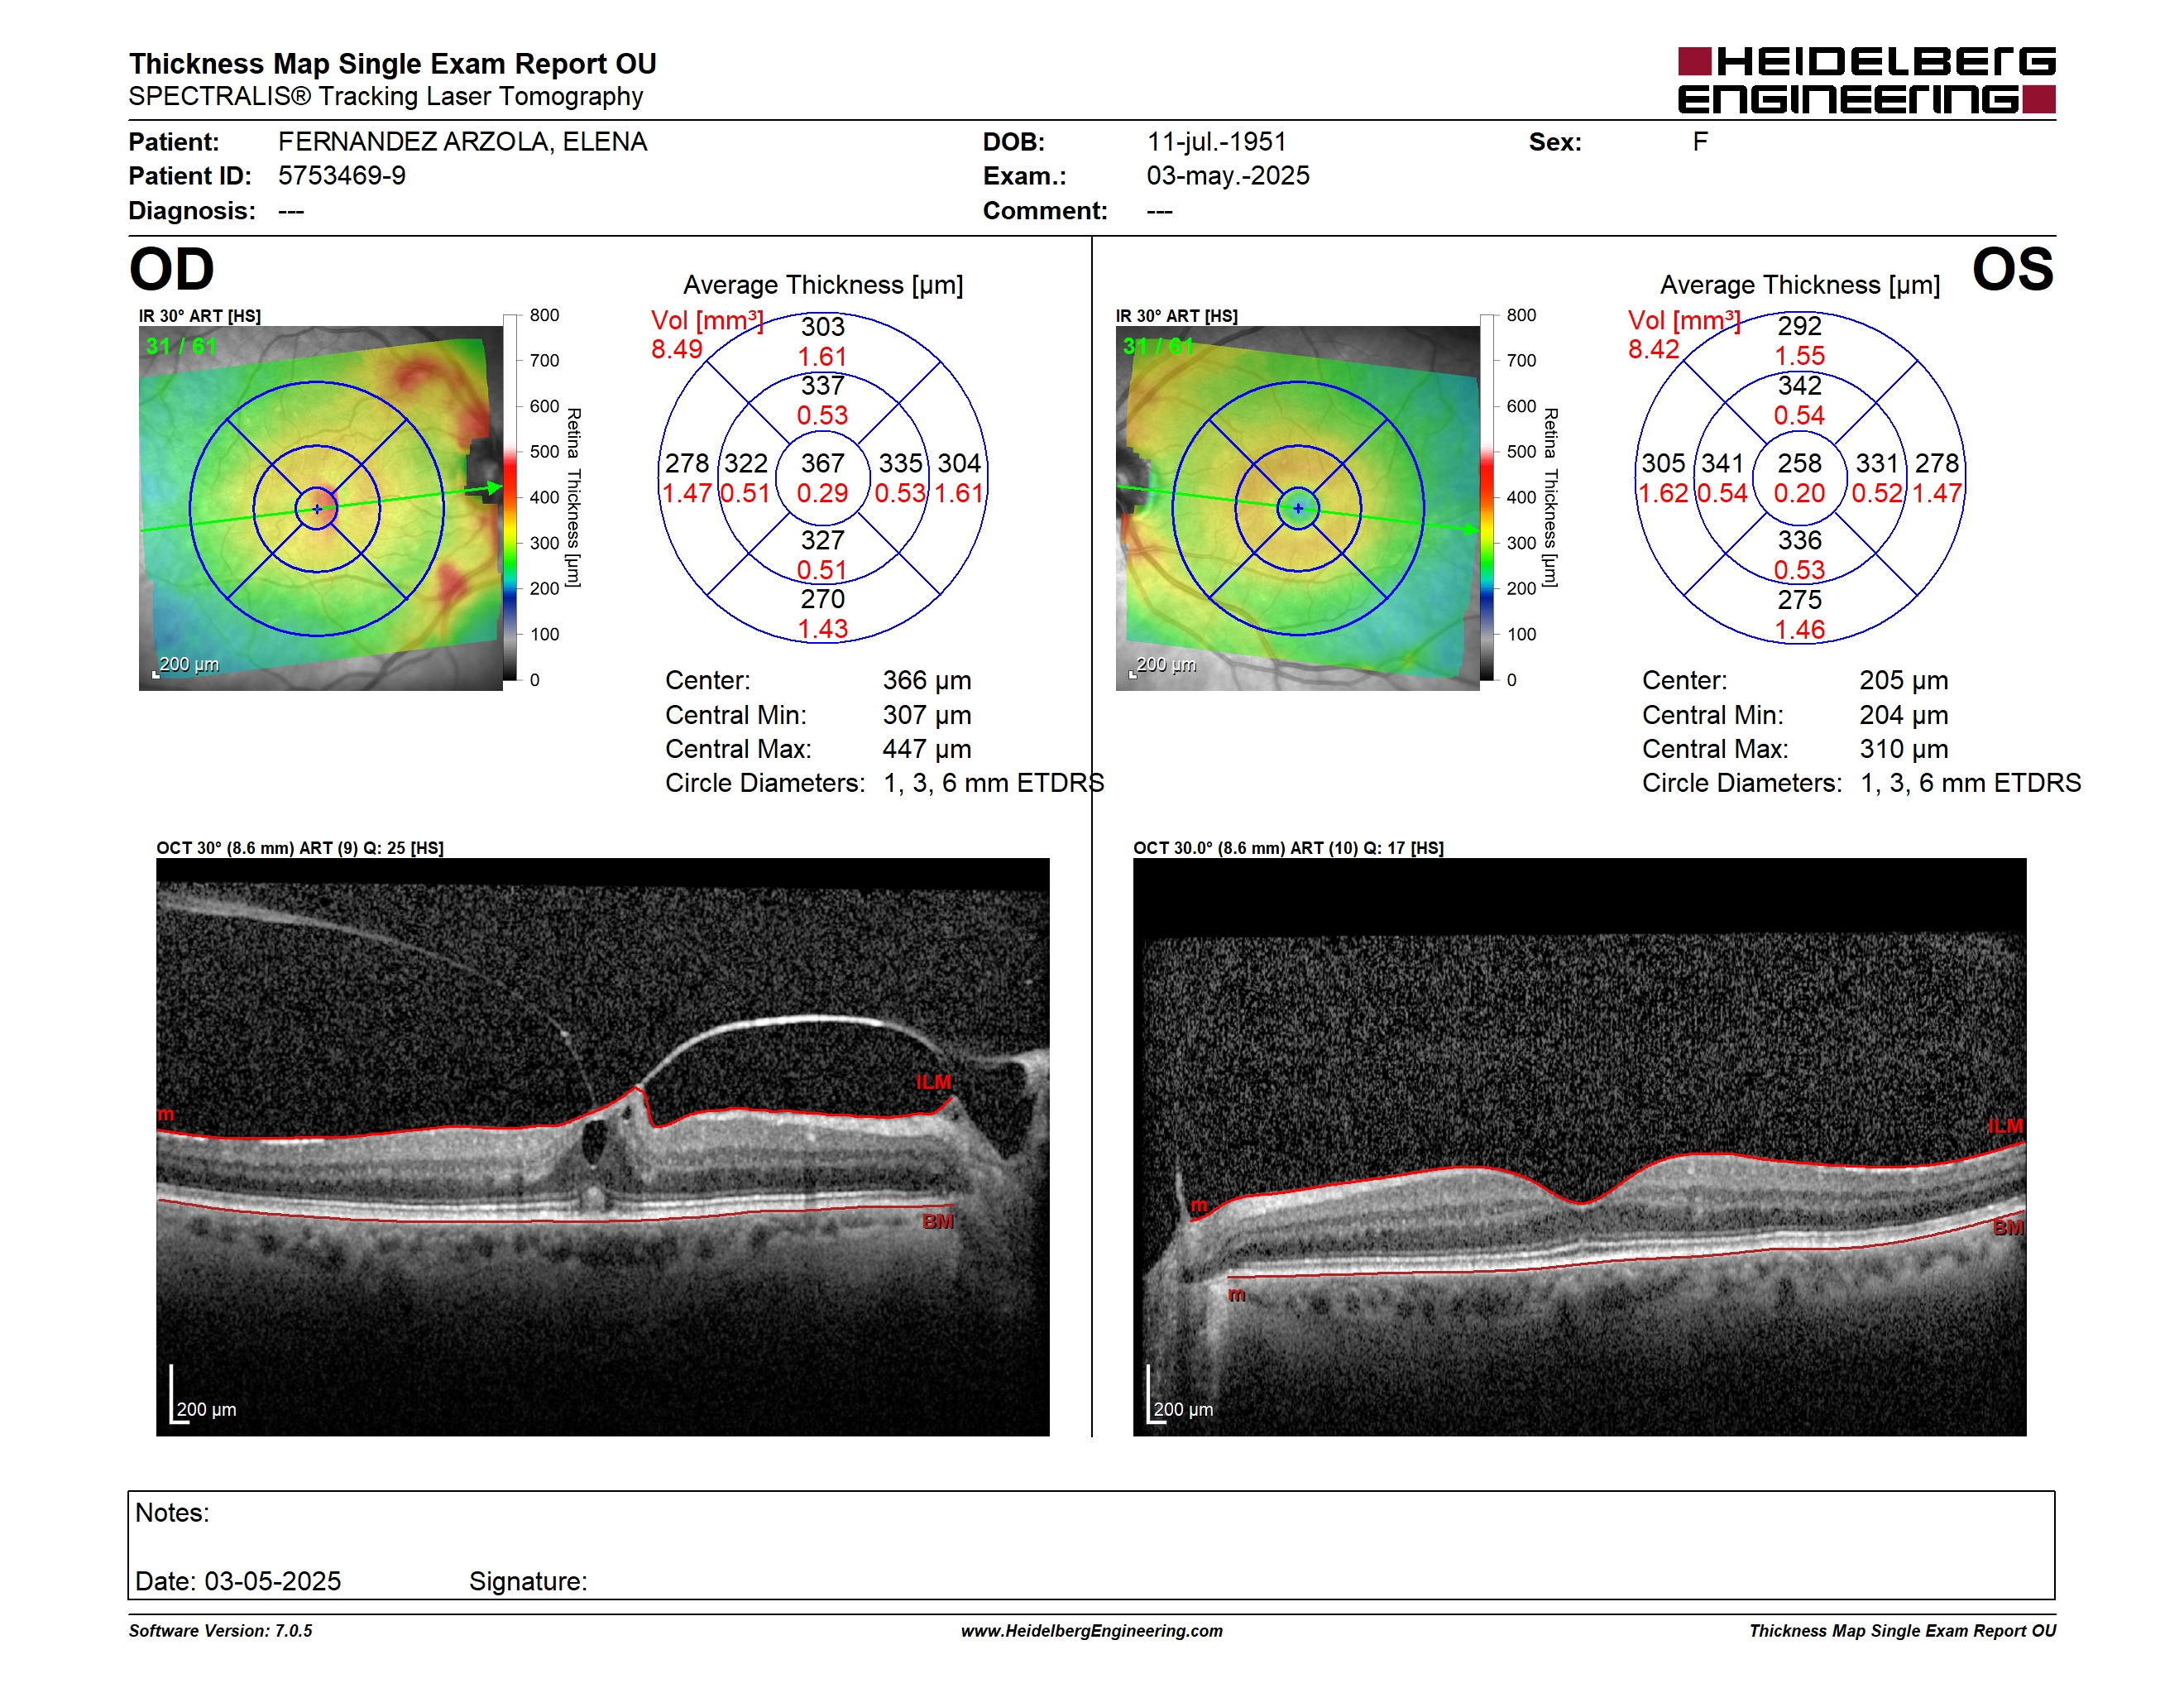Click the OD central volume value 0.29
Viewport: 2184px width, 1688px height.
pos(822,493)
